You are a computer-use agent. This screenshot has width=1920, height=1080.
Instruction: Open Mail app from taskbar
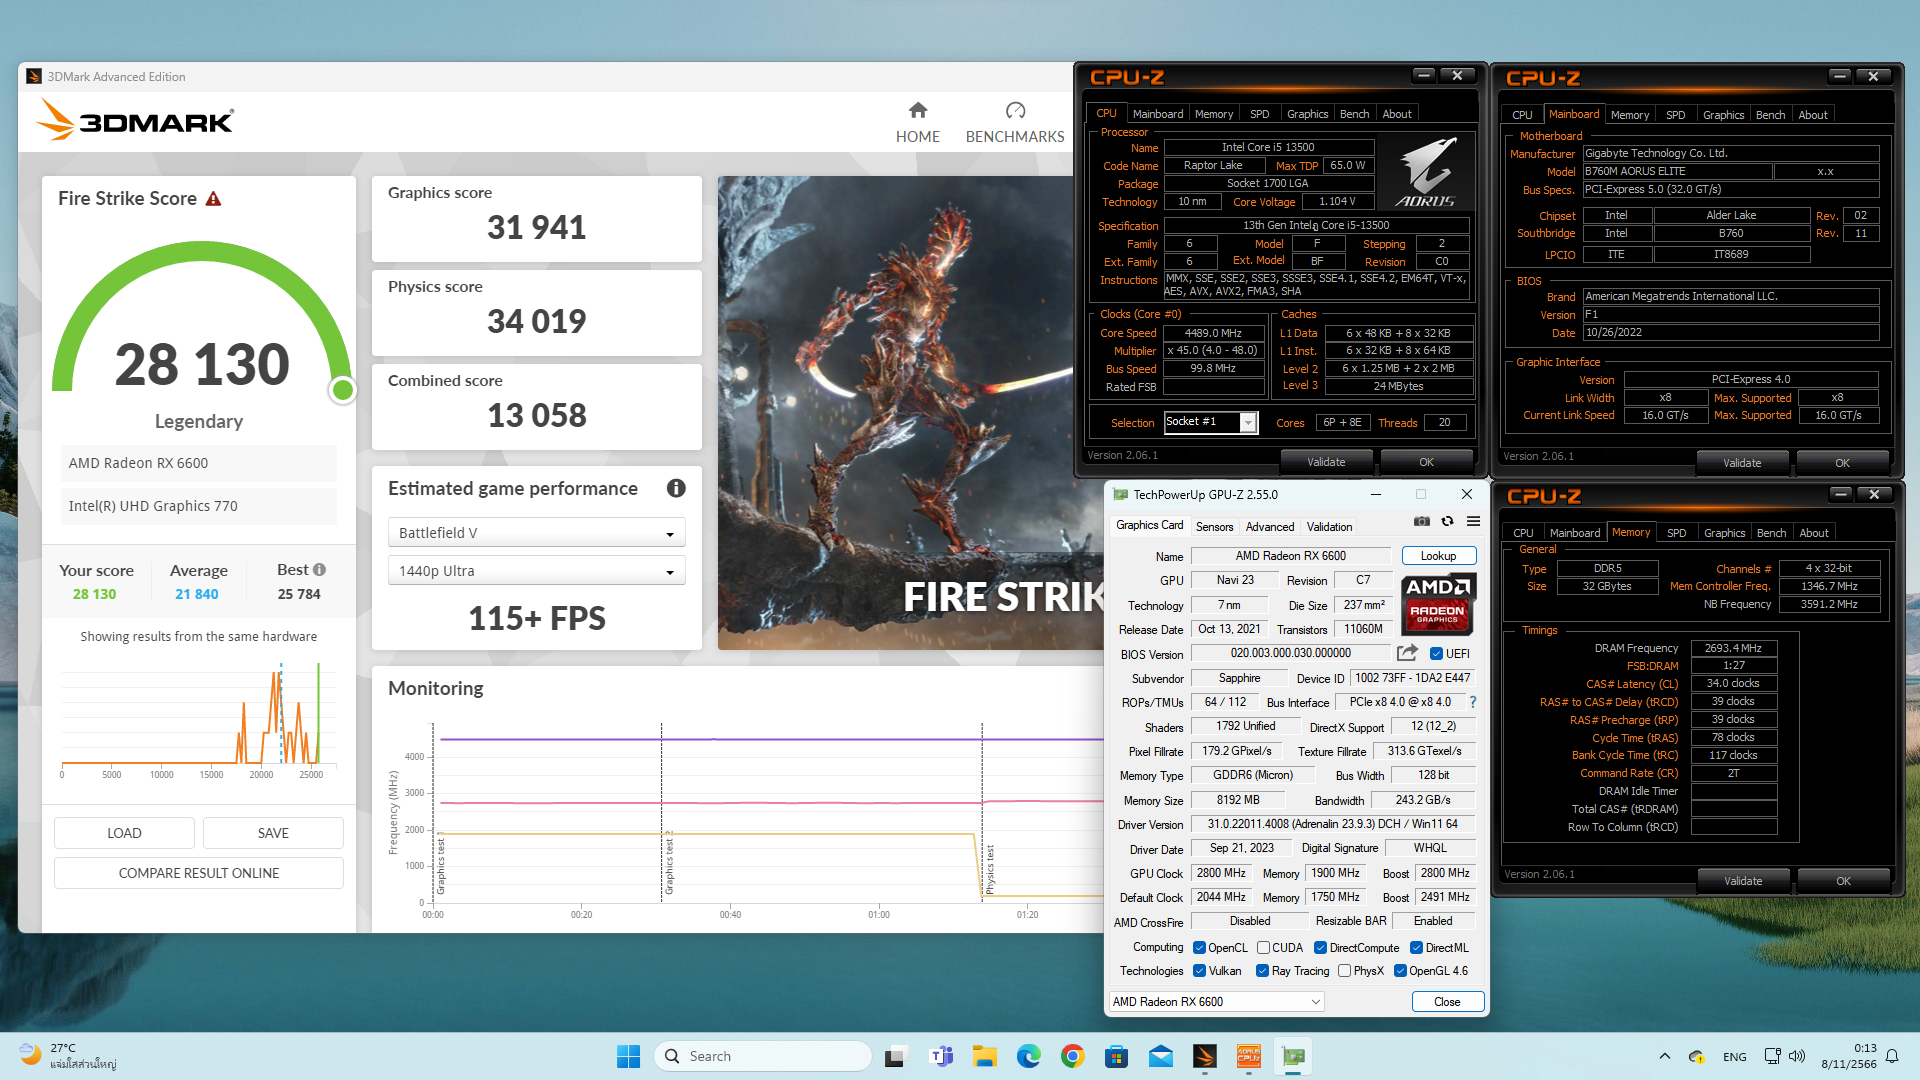pos(1161,1056)
